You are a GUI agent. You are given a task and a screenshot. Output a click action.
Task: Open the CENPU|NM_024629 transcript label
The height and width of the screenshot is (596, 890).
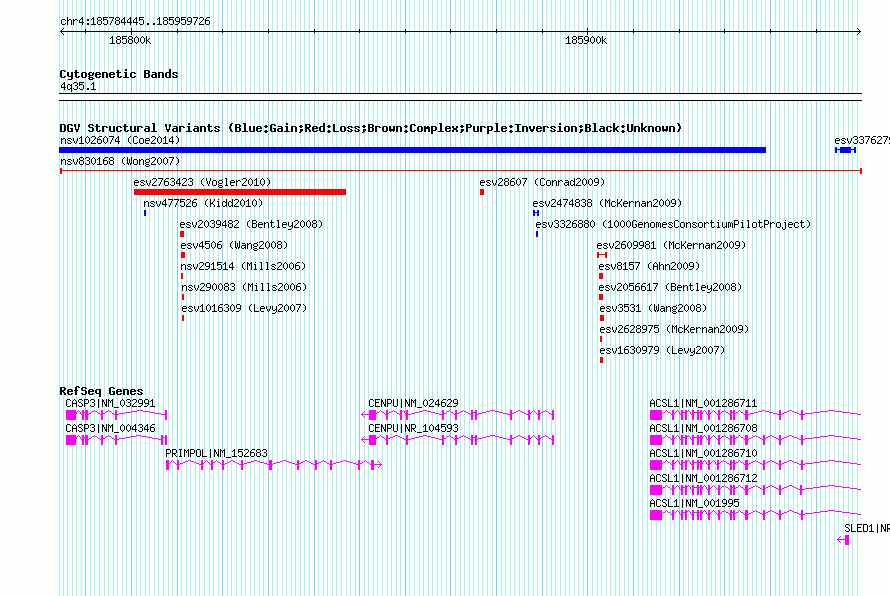413,403
